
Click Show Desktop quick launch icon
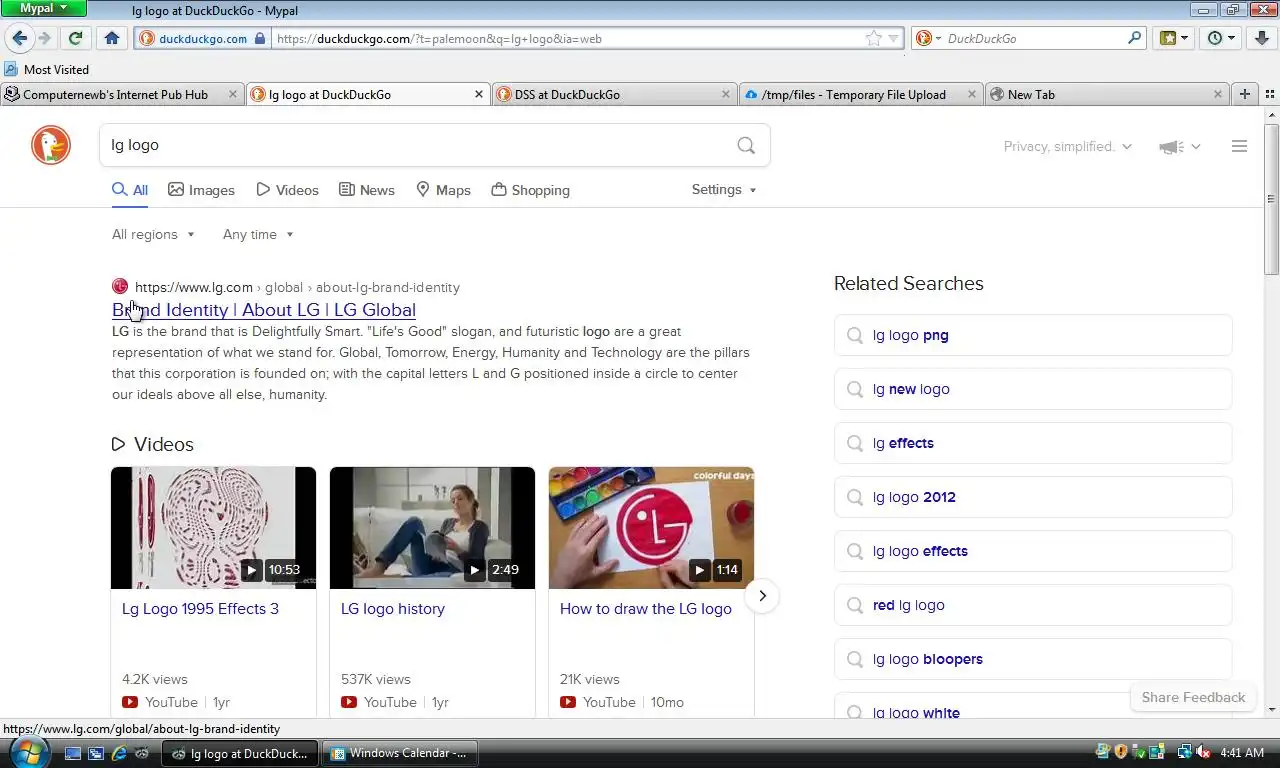click(73, 753)
